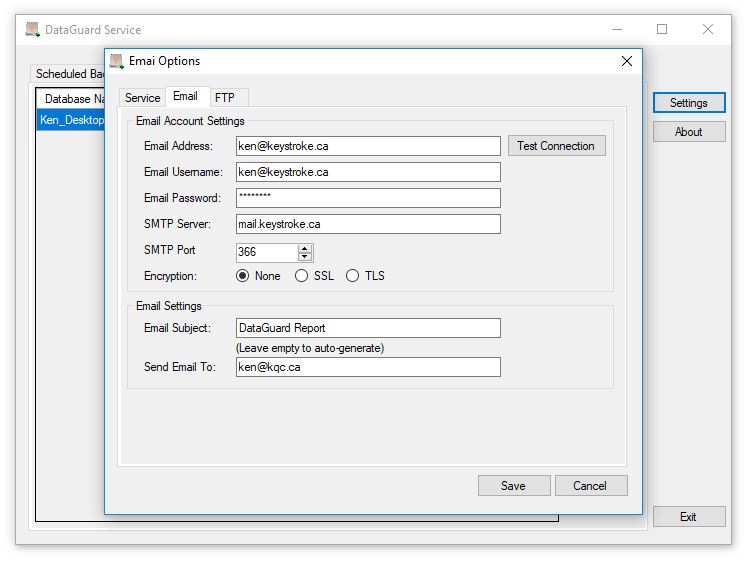Click the SMTP Server field
The width and height of the screenshot is (750, 568).
(x=368, y=224)
